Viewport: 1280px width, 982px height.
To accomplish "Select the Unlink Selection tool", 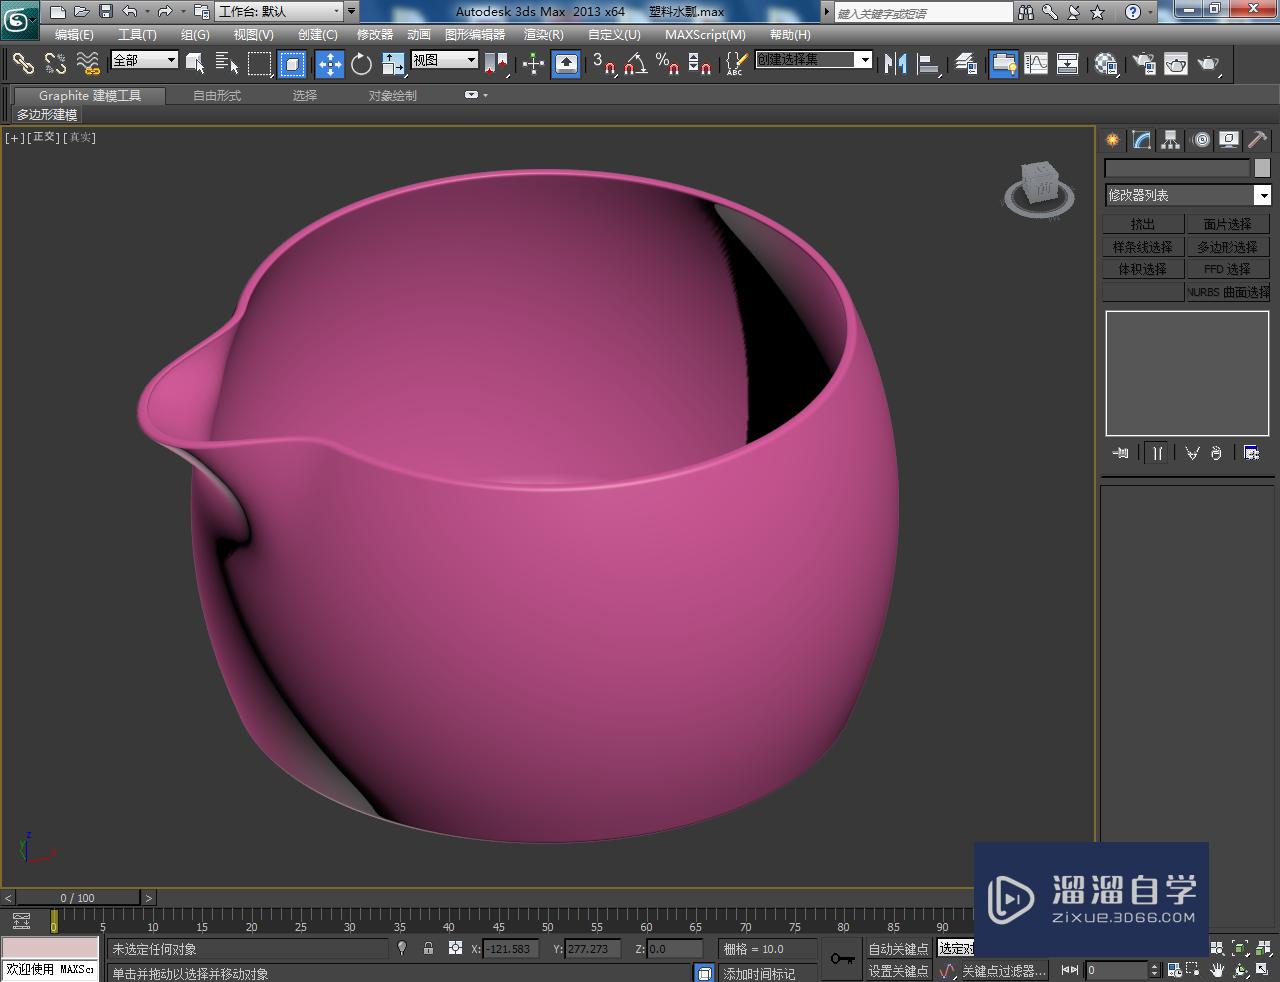I will point(55,64).
